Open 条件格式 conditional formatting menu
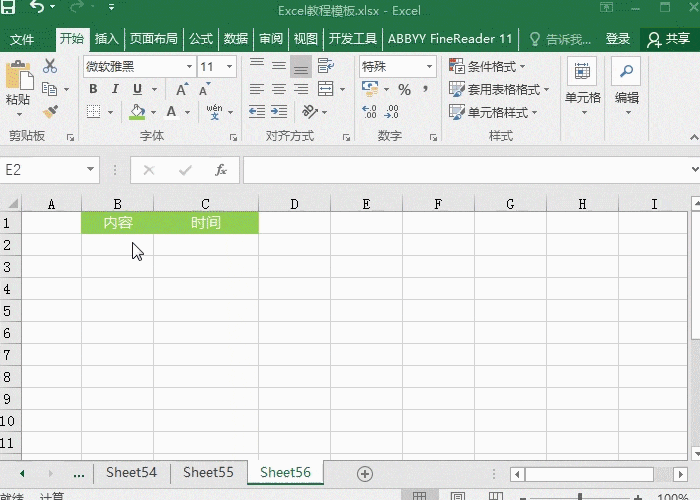The height and width of the screenshot is (500, 700). click(x=487, y=67)
